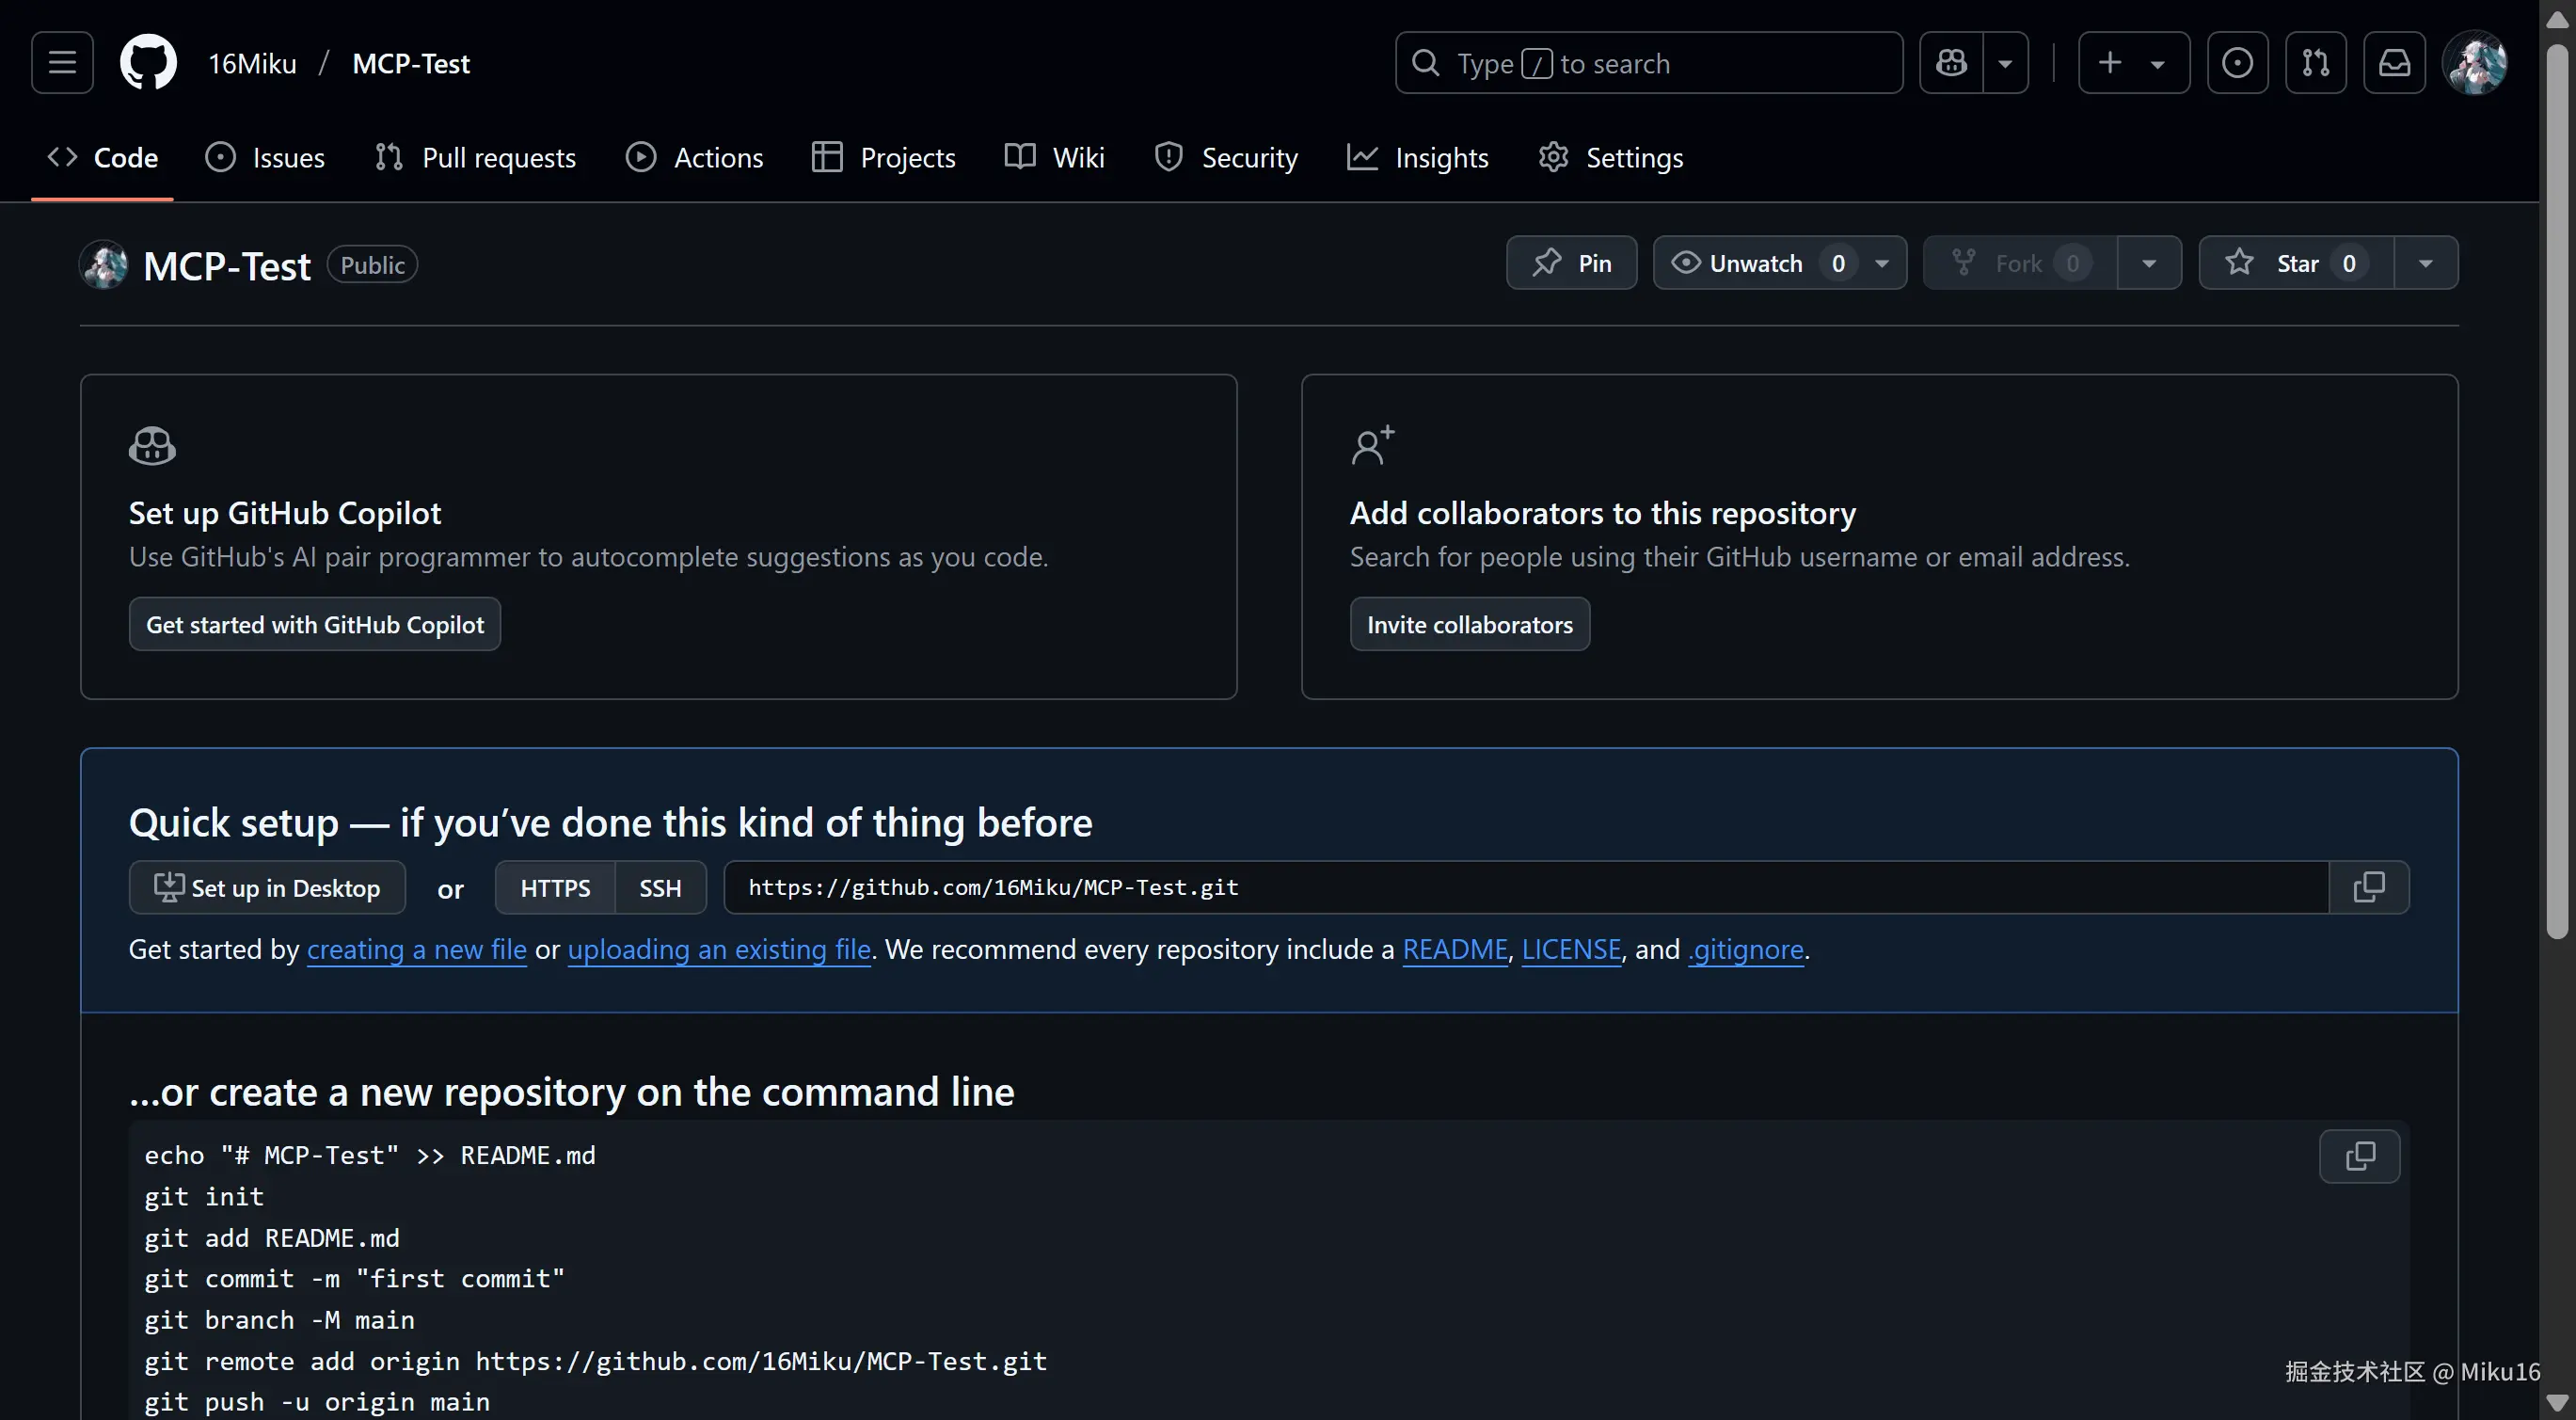Expand the Fork options dropdown arrow
Screen dimensions: 2576x1420
coord(2149,263)
